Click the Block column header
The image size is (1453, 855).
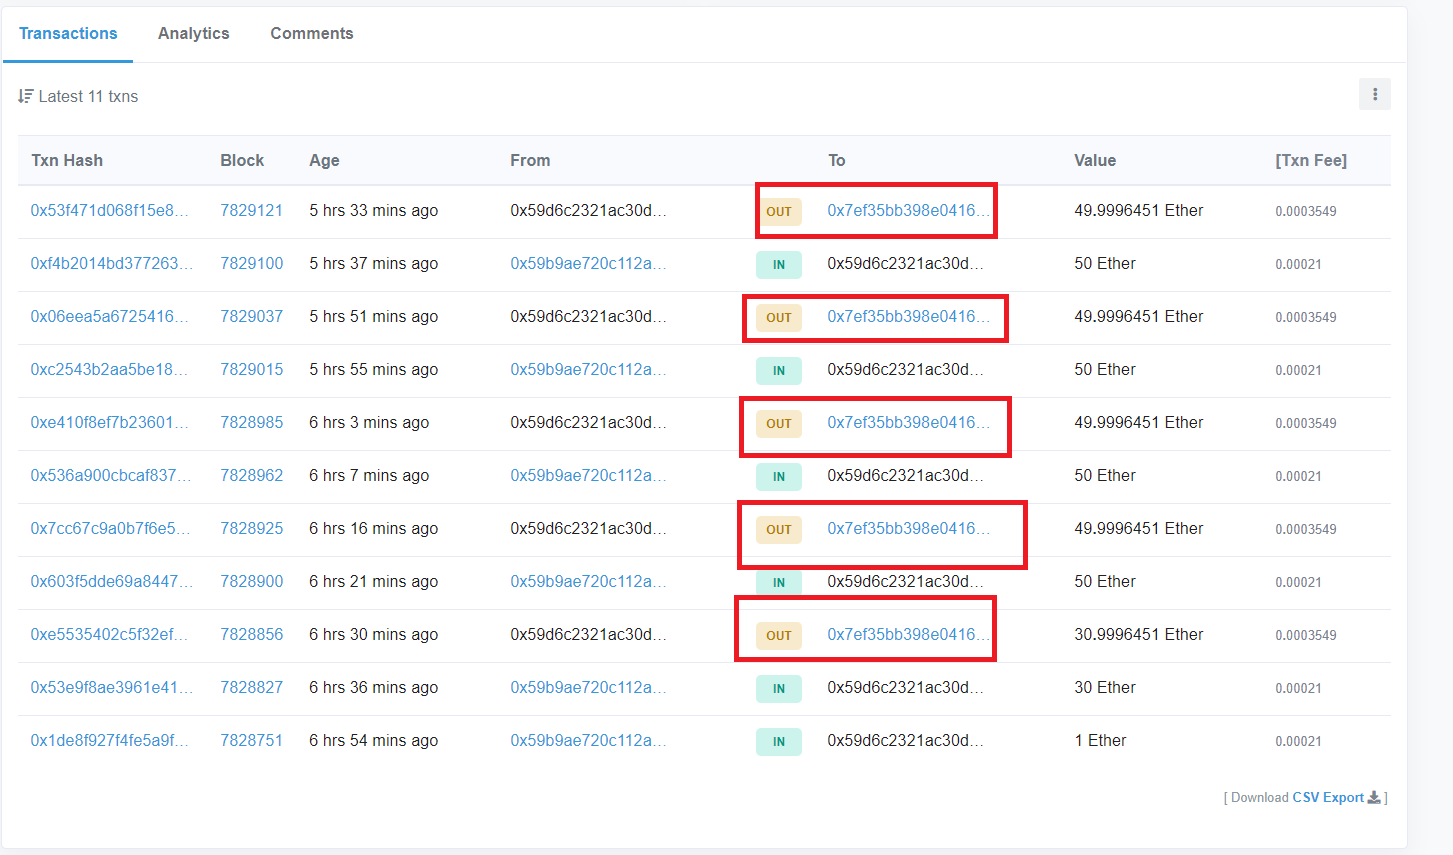tap(242, 160)
